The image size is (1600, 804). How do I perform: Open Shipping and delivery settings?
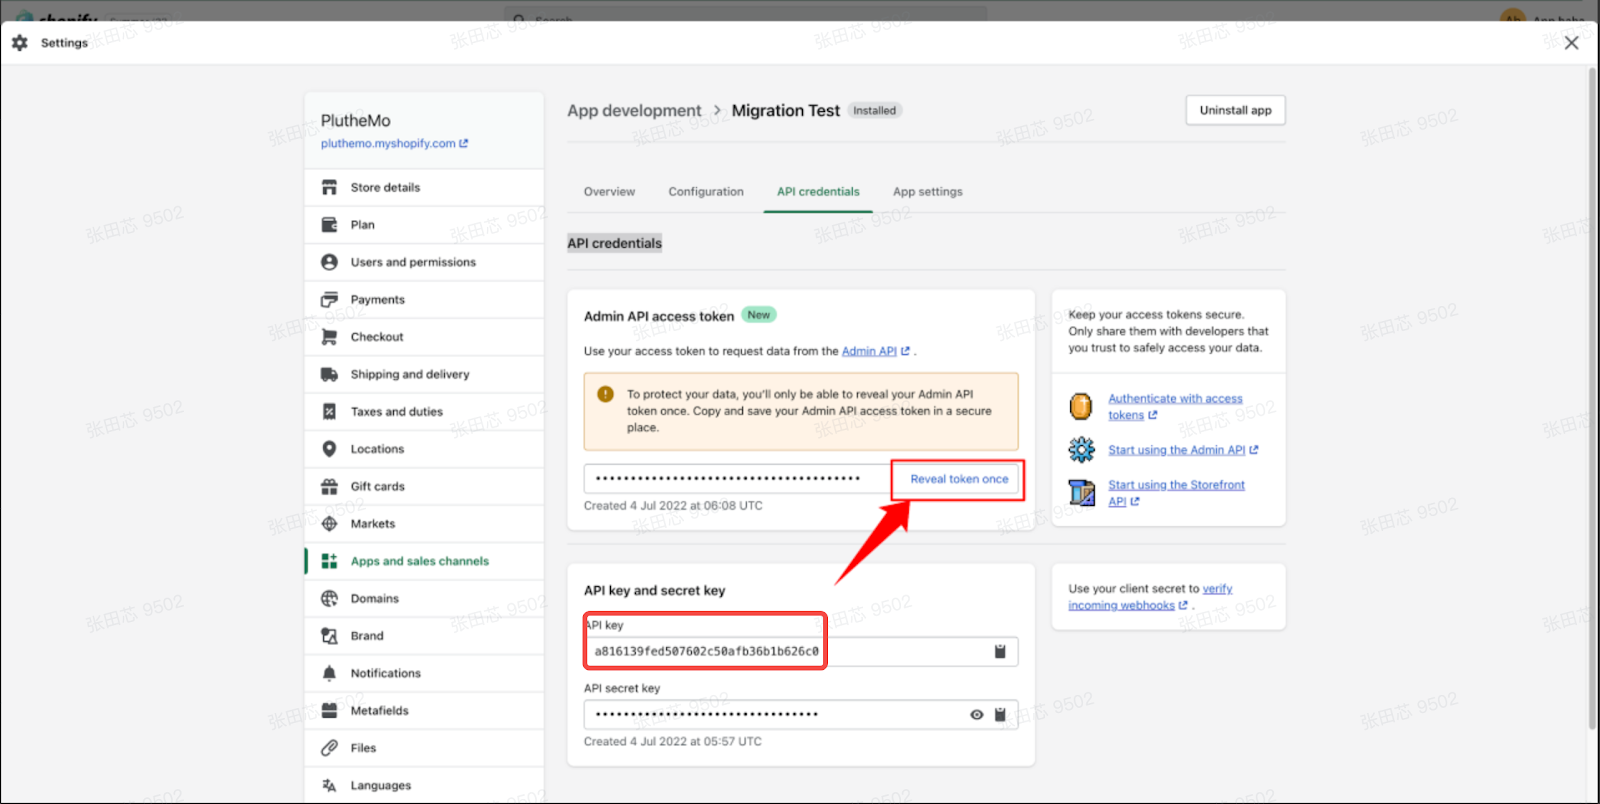point(424,374)
